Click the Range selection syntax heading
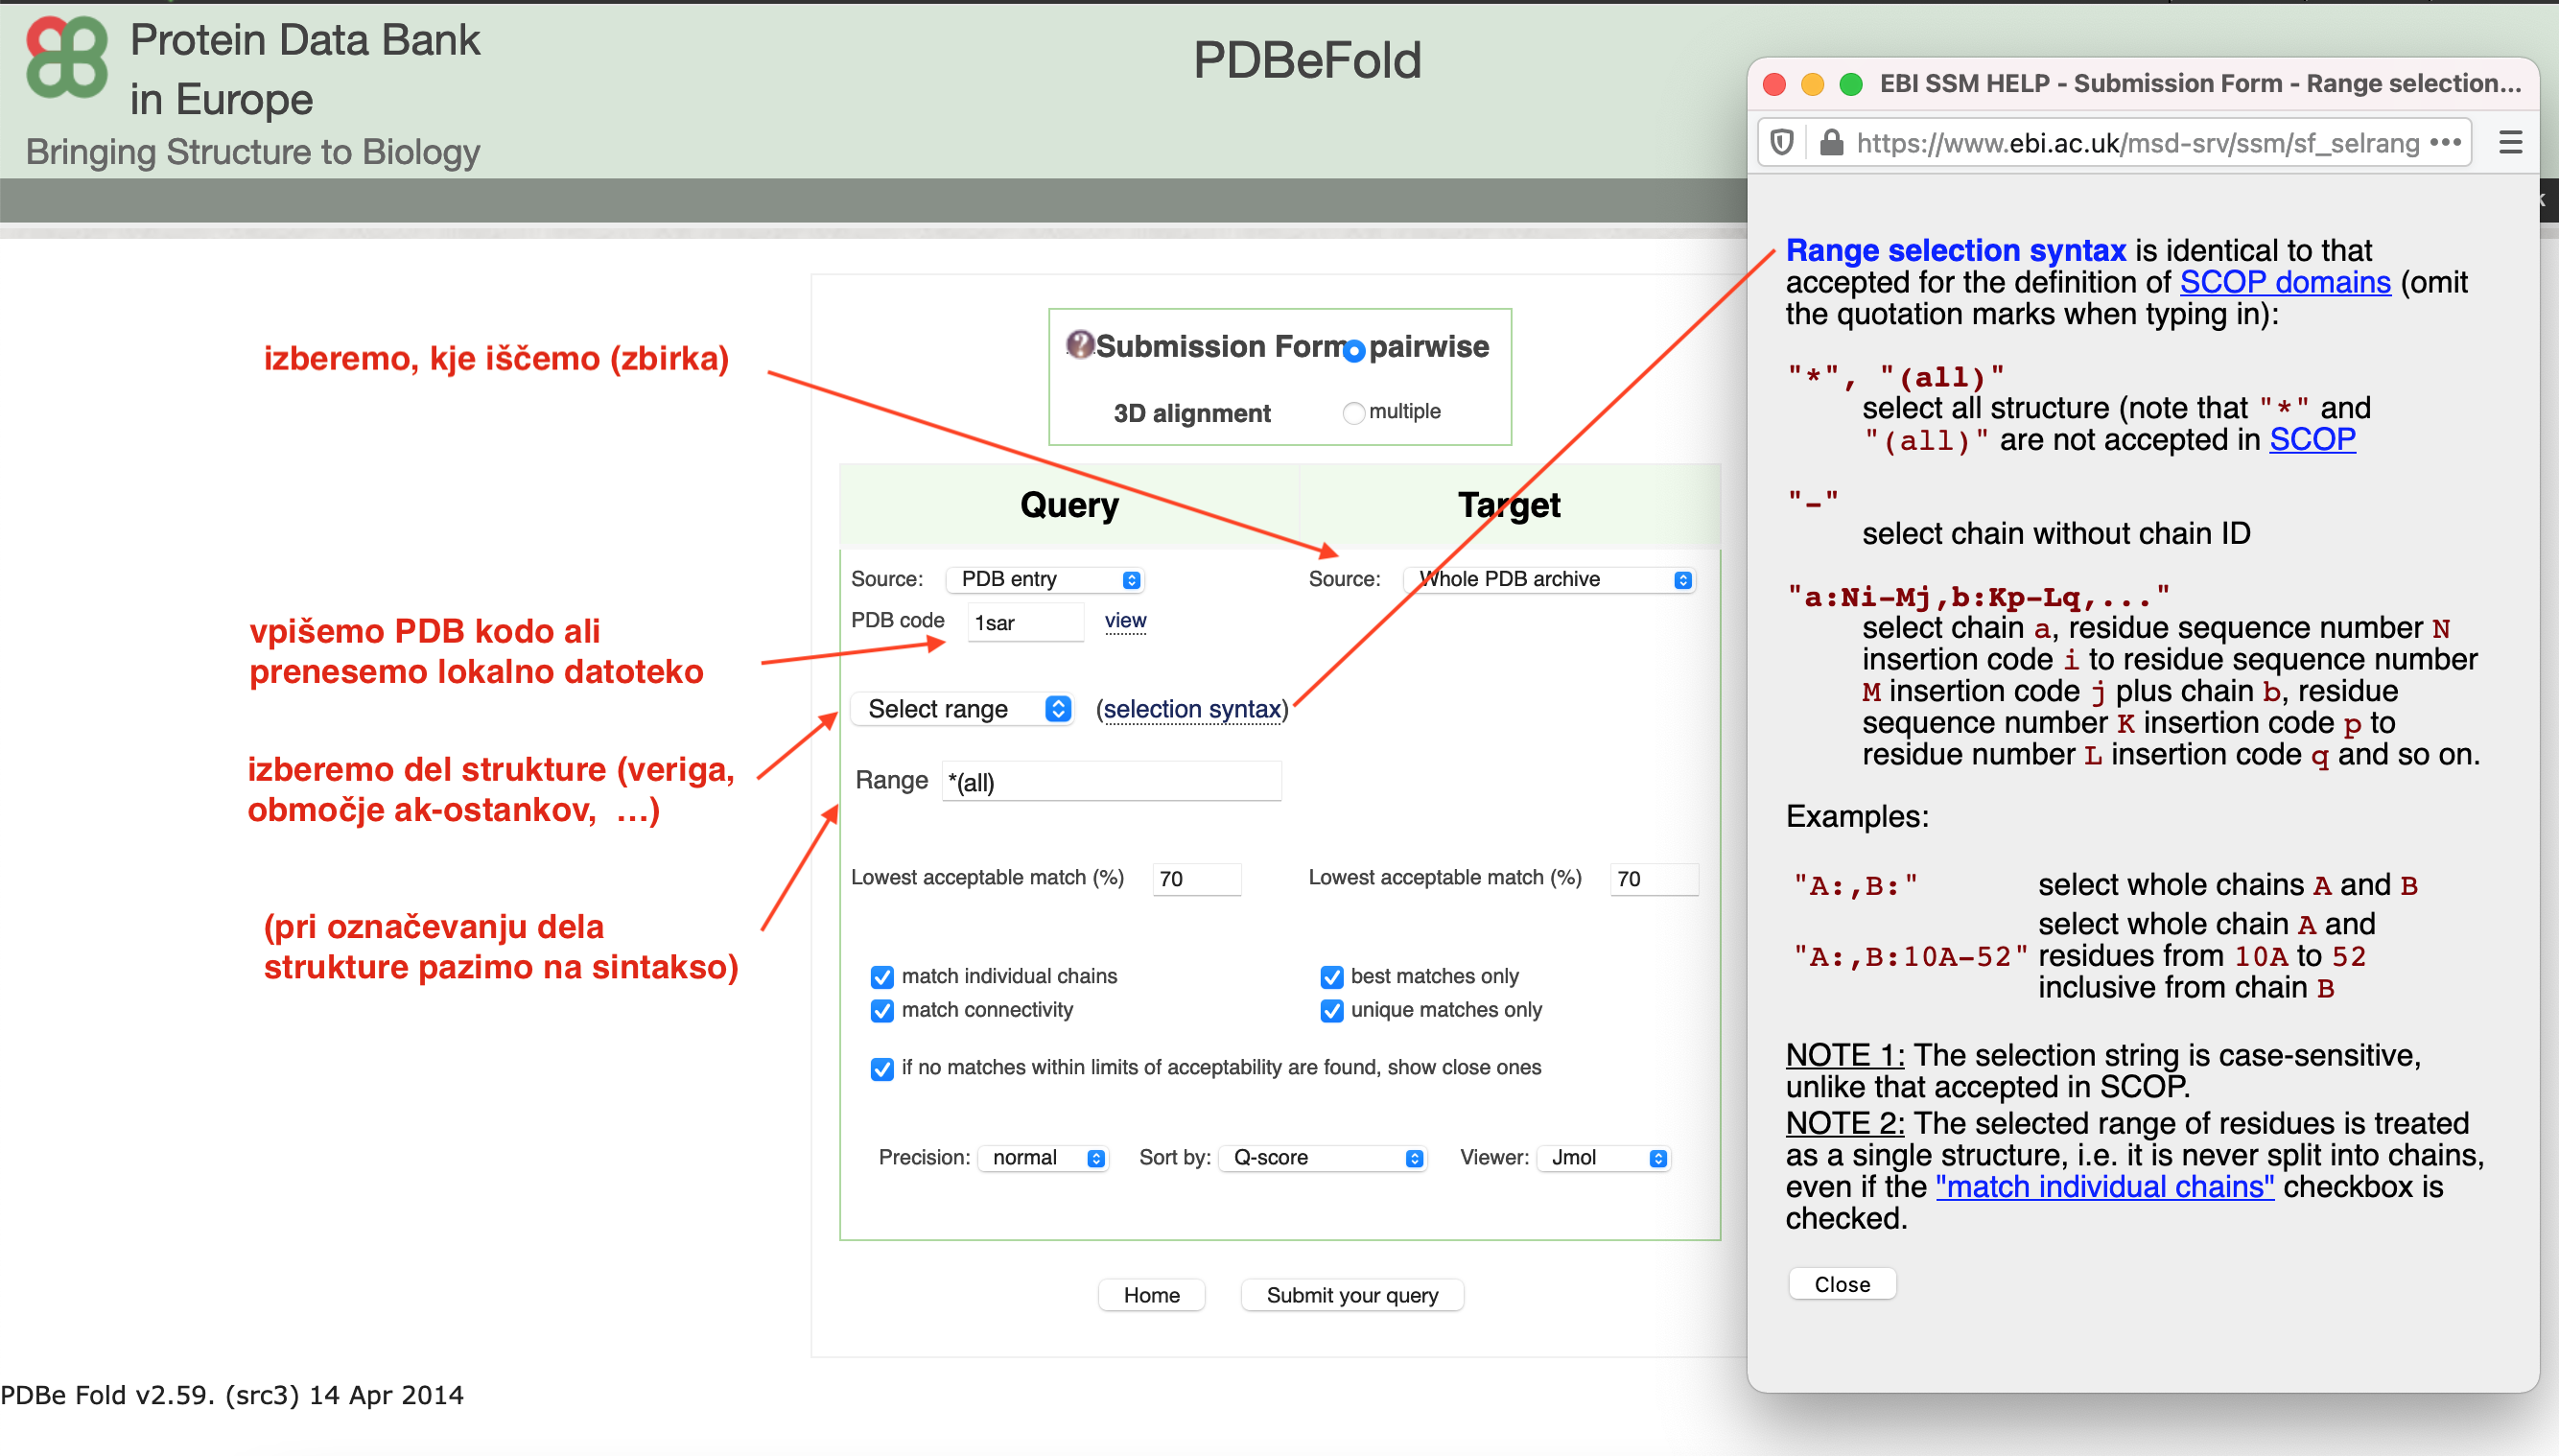Screen dimensions: 2559x1456 coord(1955,250)
